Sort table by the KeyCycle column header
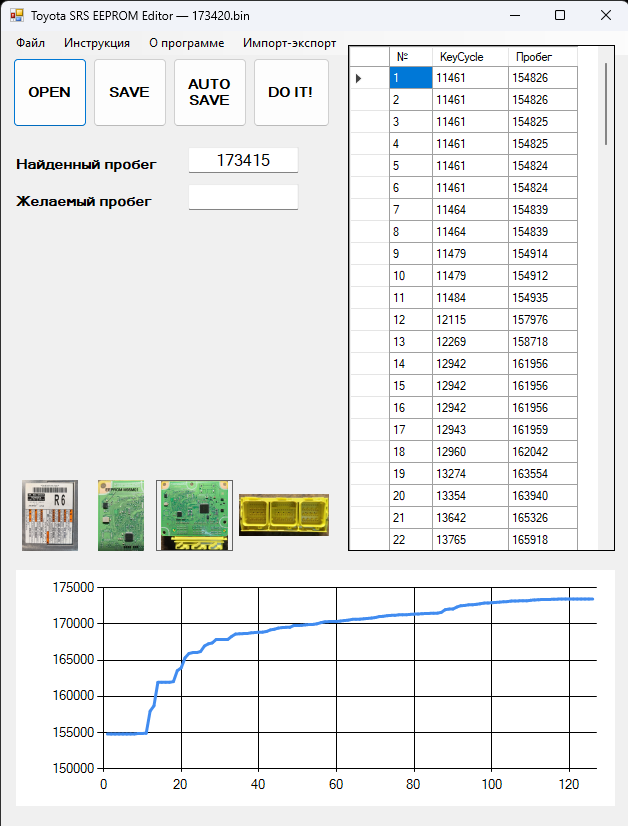Image resolution: width=628 pixels, height=826 pixels. 470,57
